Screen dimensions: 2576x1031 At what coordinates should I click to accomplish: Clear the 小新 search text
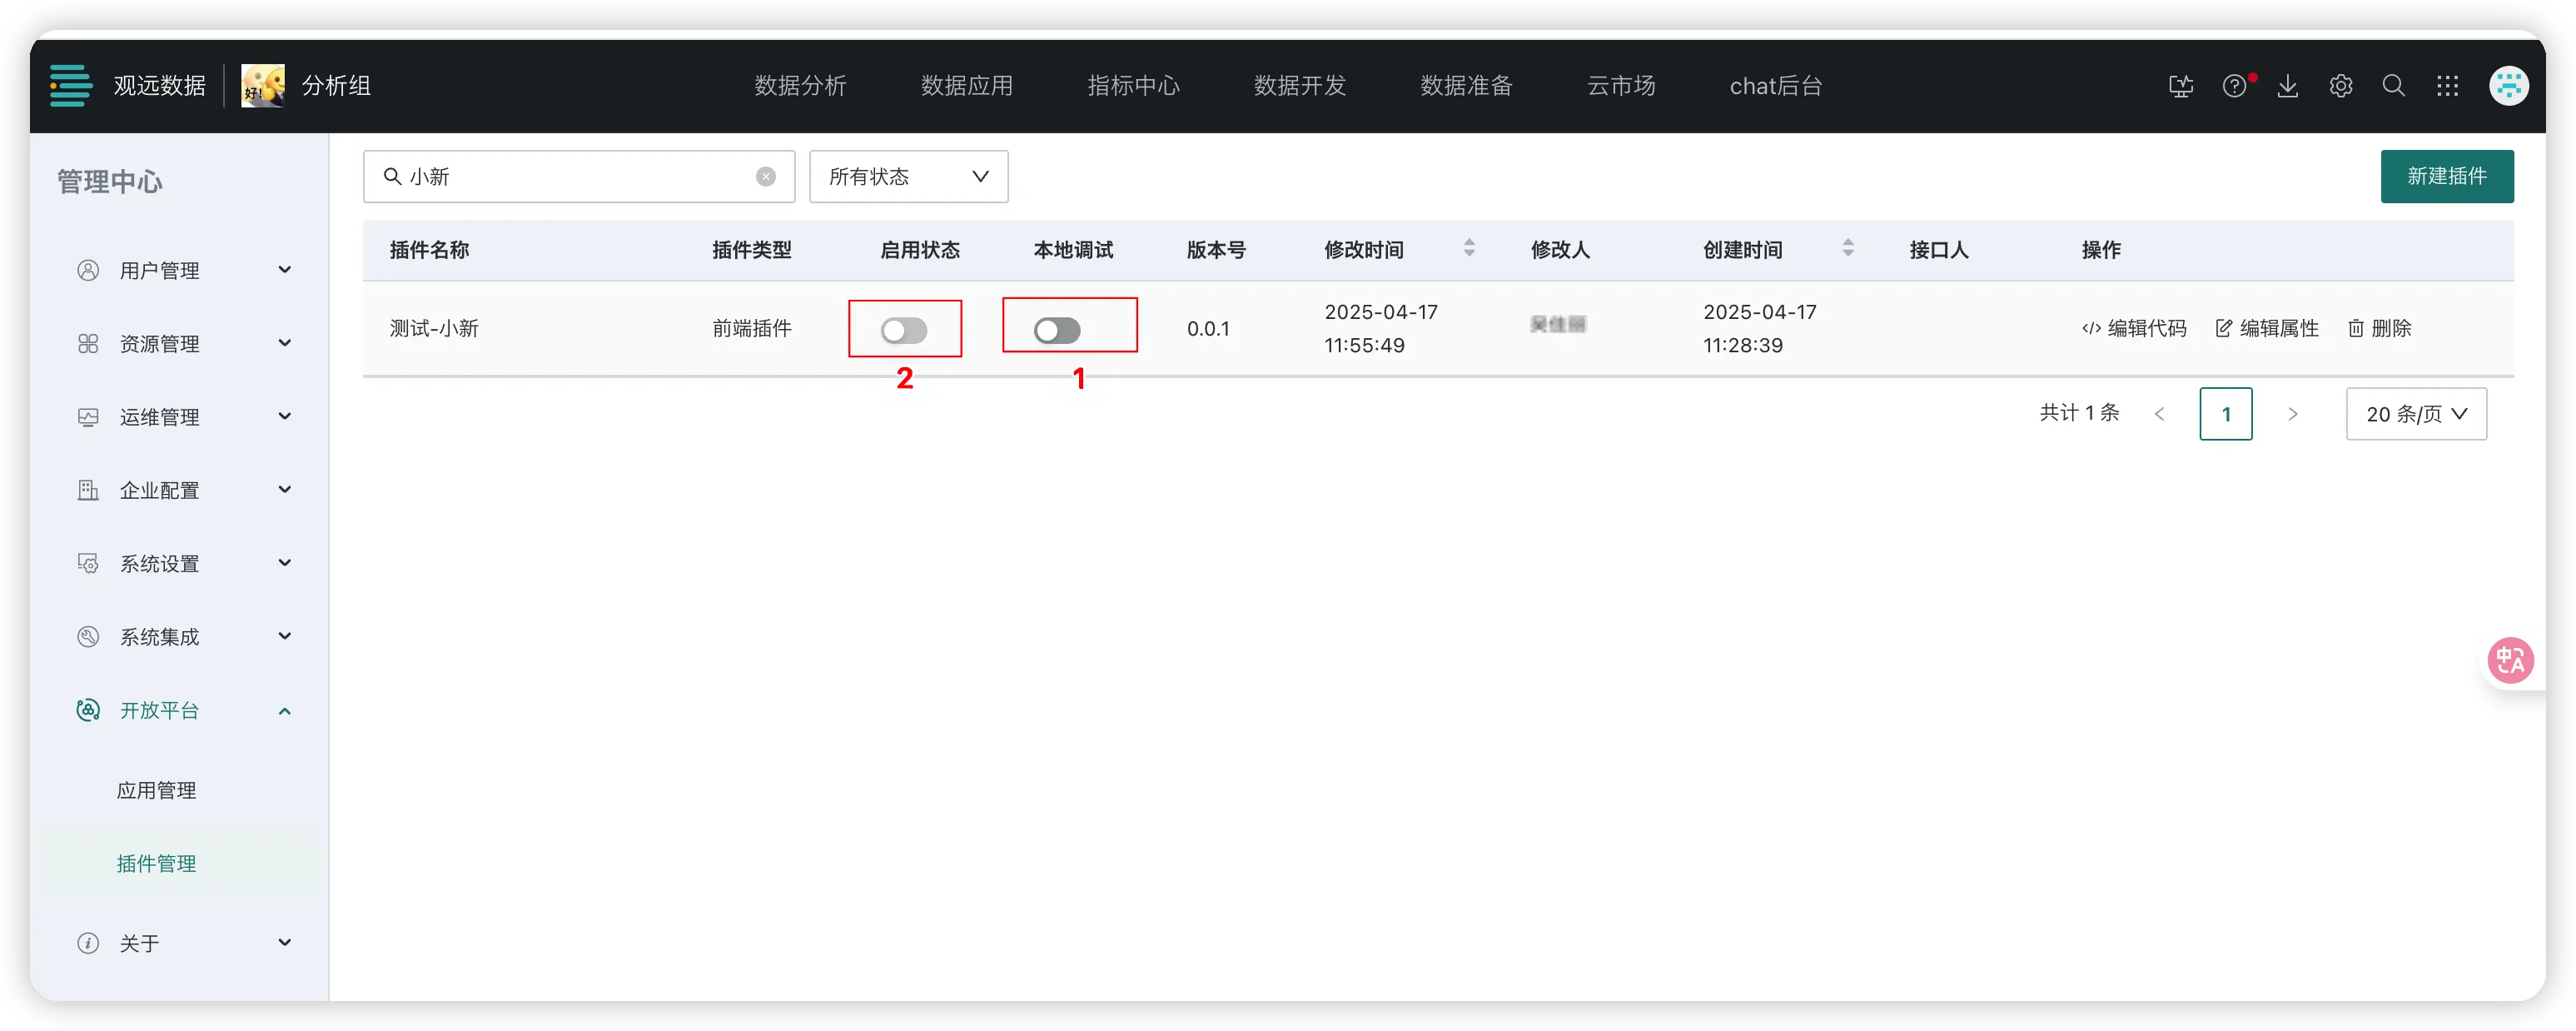(766, 177)
